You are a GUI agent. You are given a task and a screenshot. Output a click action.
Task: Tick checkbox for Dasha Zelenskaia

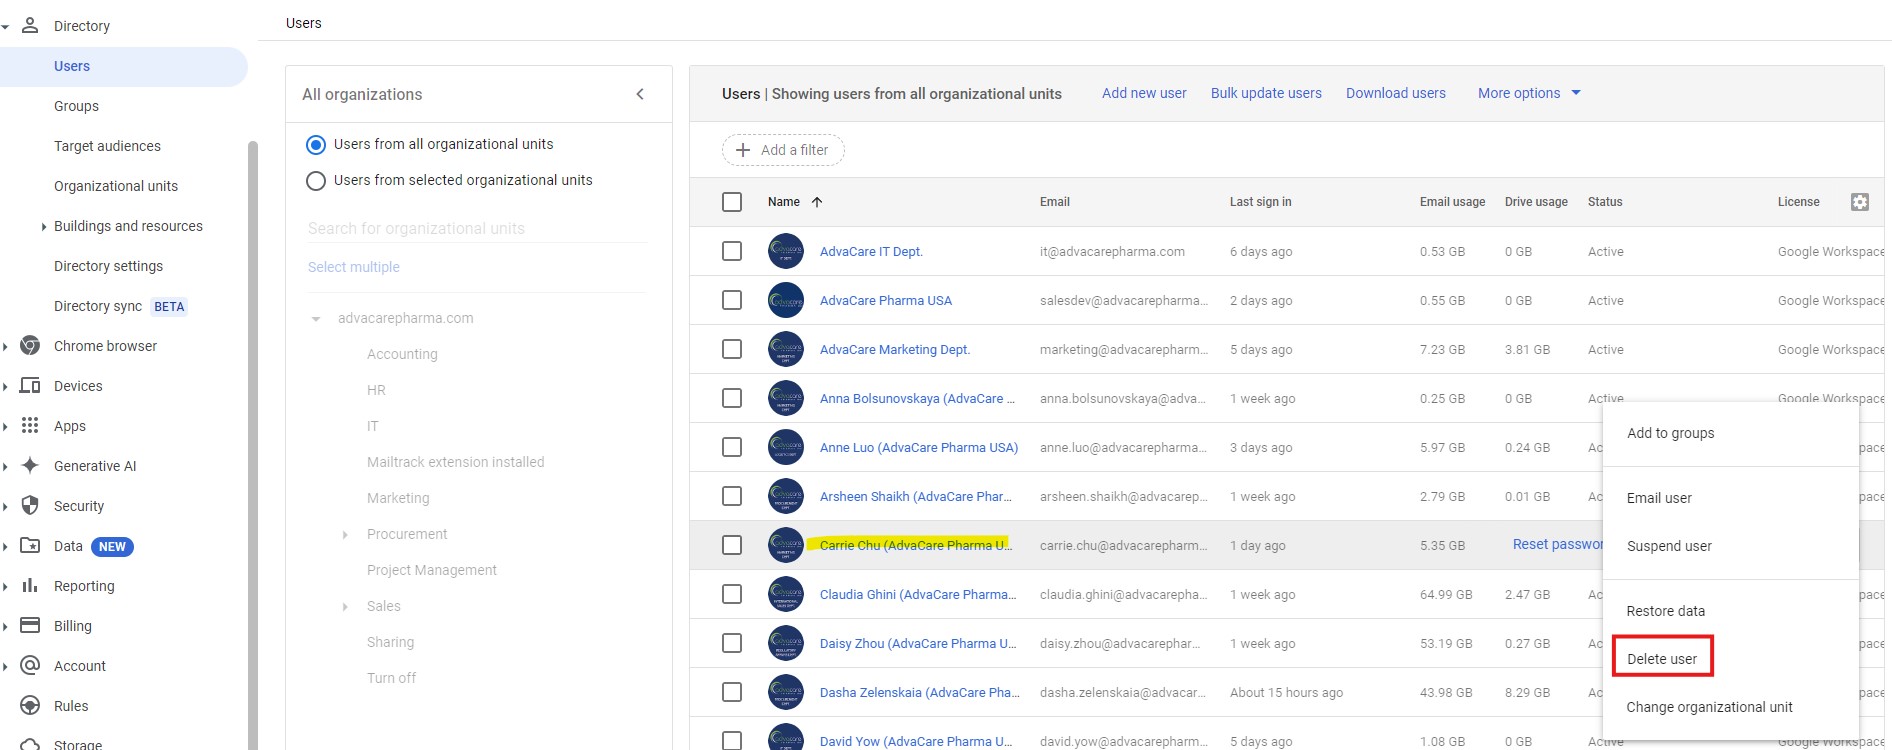[x=732, y=692]
